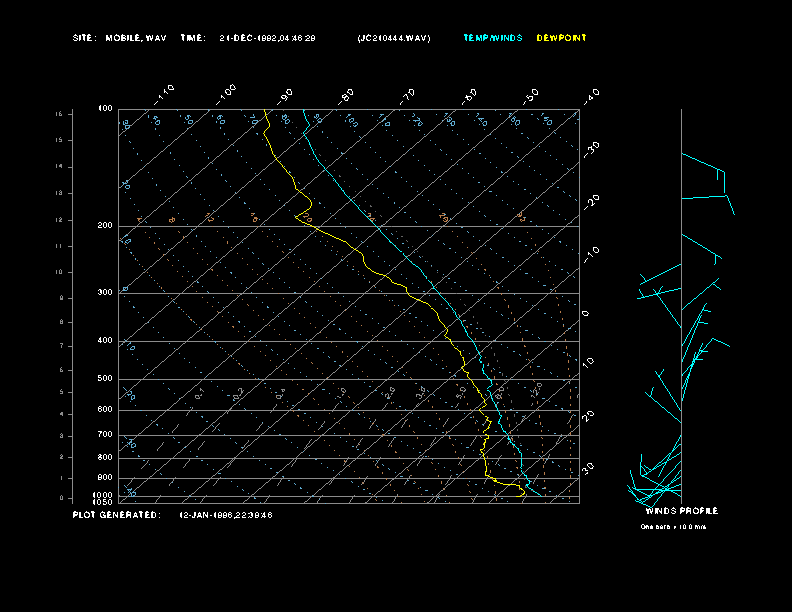Click the 900 pressure level label

pos(105,478)
